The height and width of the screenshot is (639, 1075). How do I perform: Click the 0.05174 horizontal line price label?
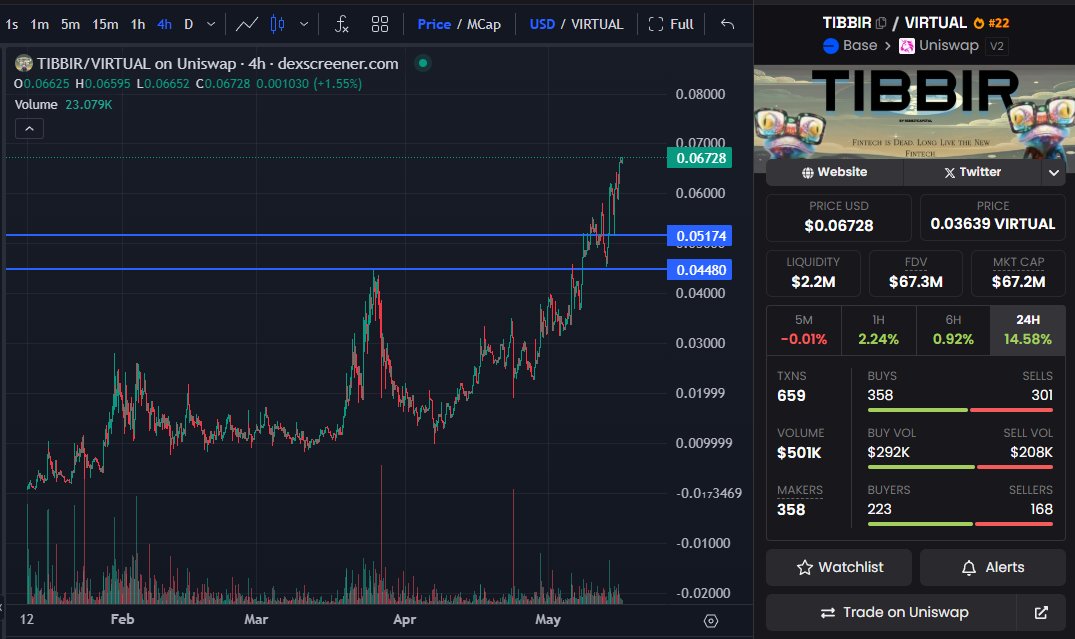(x=700, y=236)
